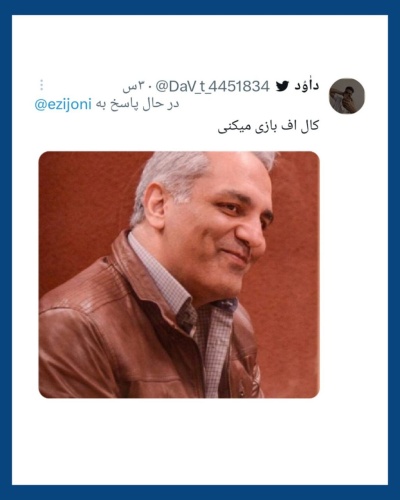This screenshot has height=500, width=400.
Task: Open the three-dot more options menu
Action: pos(42,85)
